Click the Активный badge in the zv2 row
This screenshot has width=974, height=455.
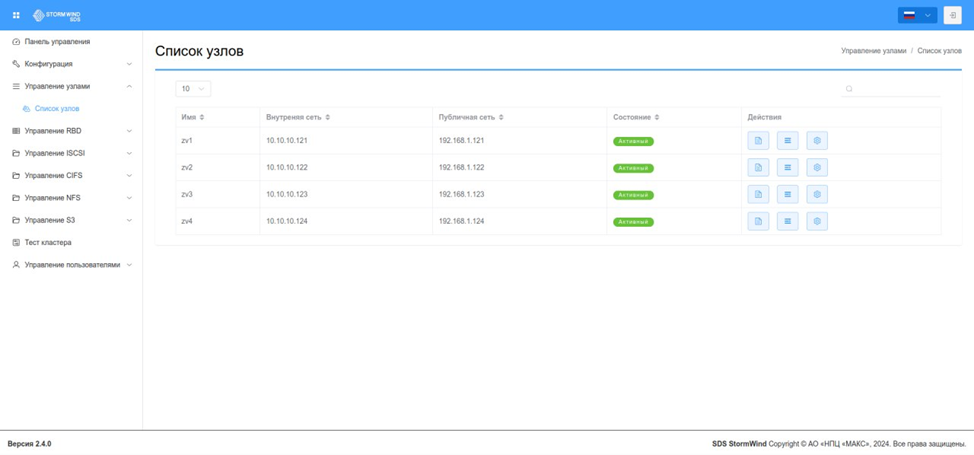(634, 168)
